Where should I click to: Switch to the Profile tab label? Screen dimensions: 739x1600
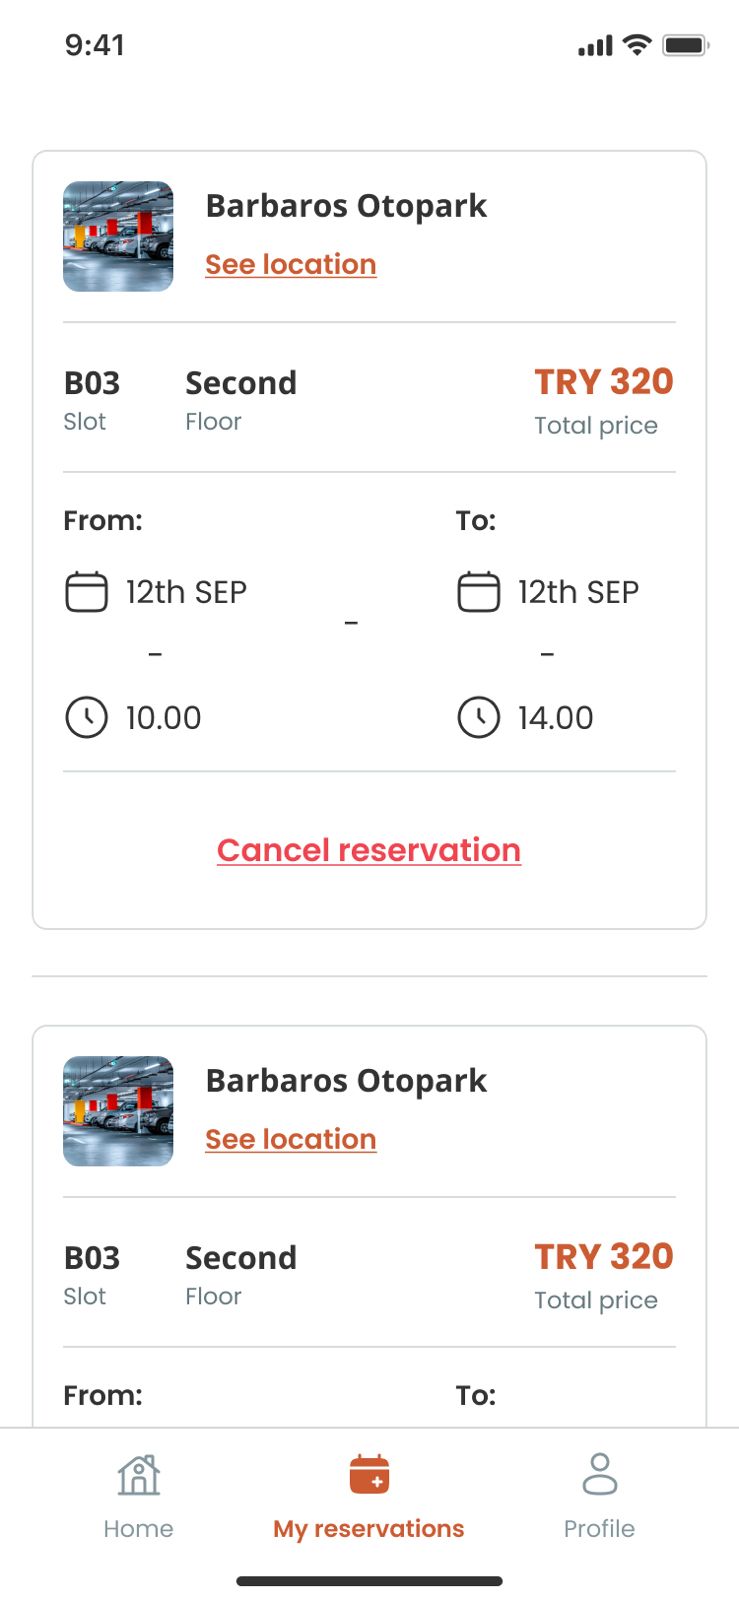[x=599, y=1529]
